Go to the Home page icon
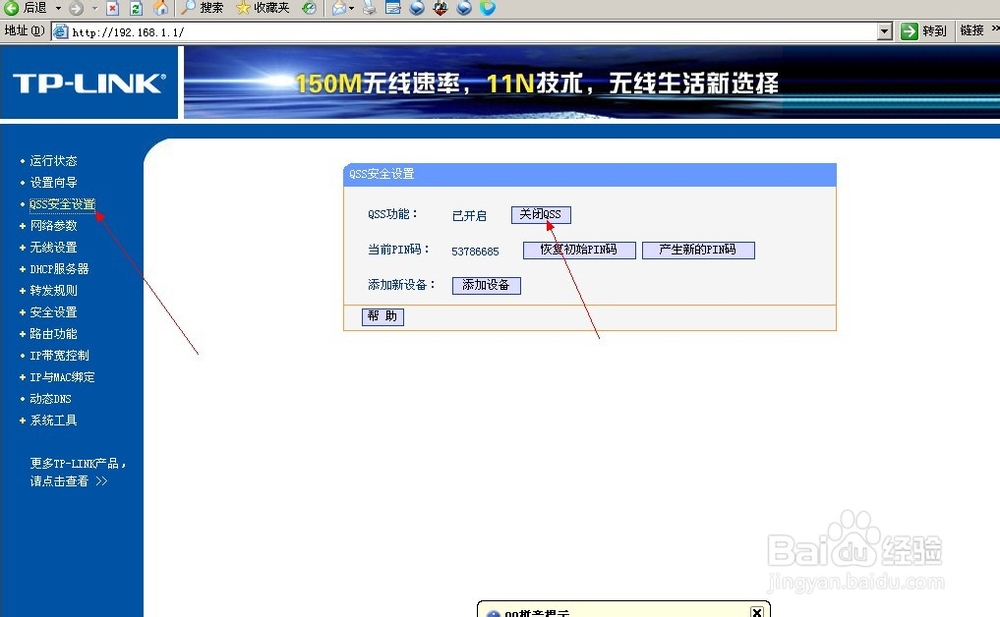This screenshot has height=617, width=1000. coord(161,8)
